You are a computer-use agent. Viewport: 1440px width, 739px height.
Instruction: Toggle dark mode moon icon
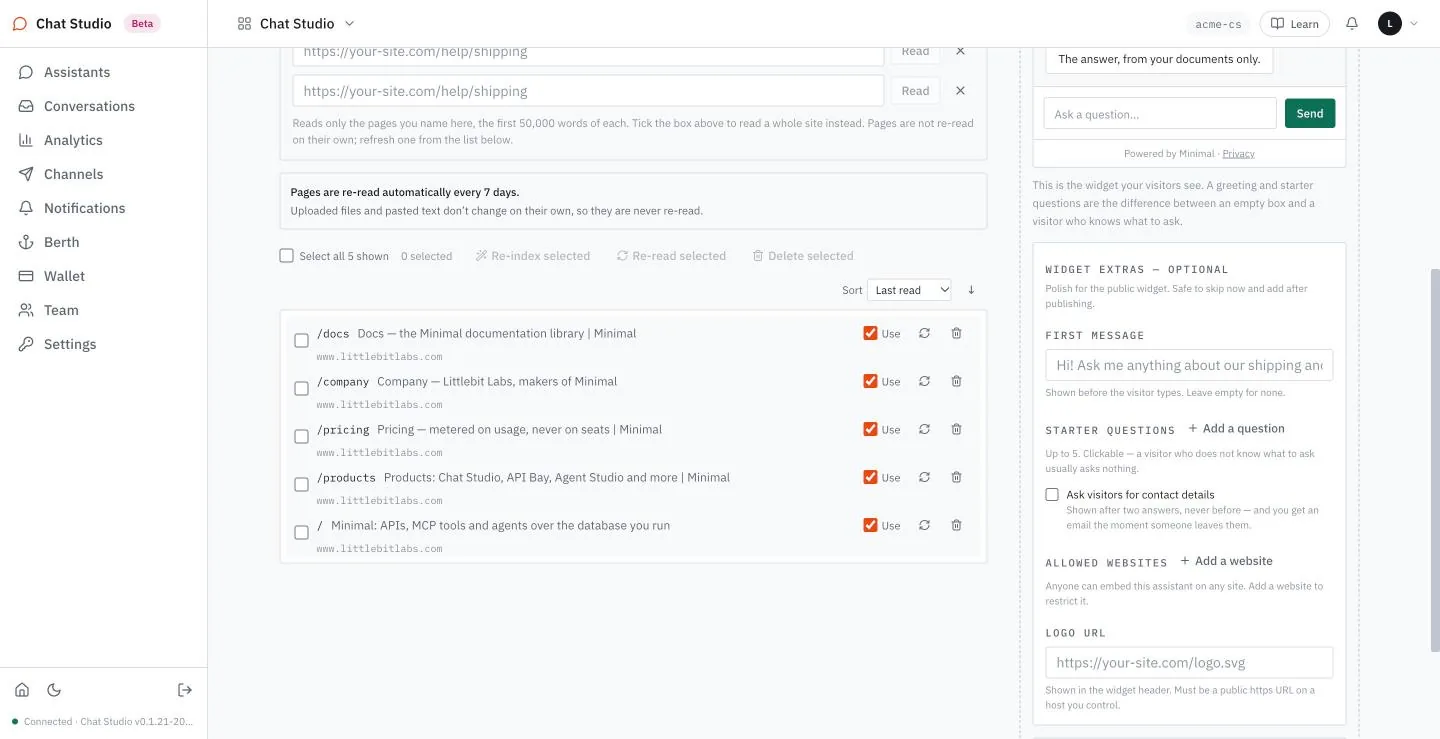[54, 690]
